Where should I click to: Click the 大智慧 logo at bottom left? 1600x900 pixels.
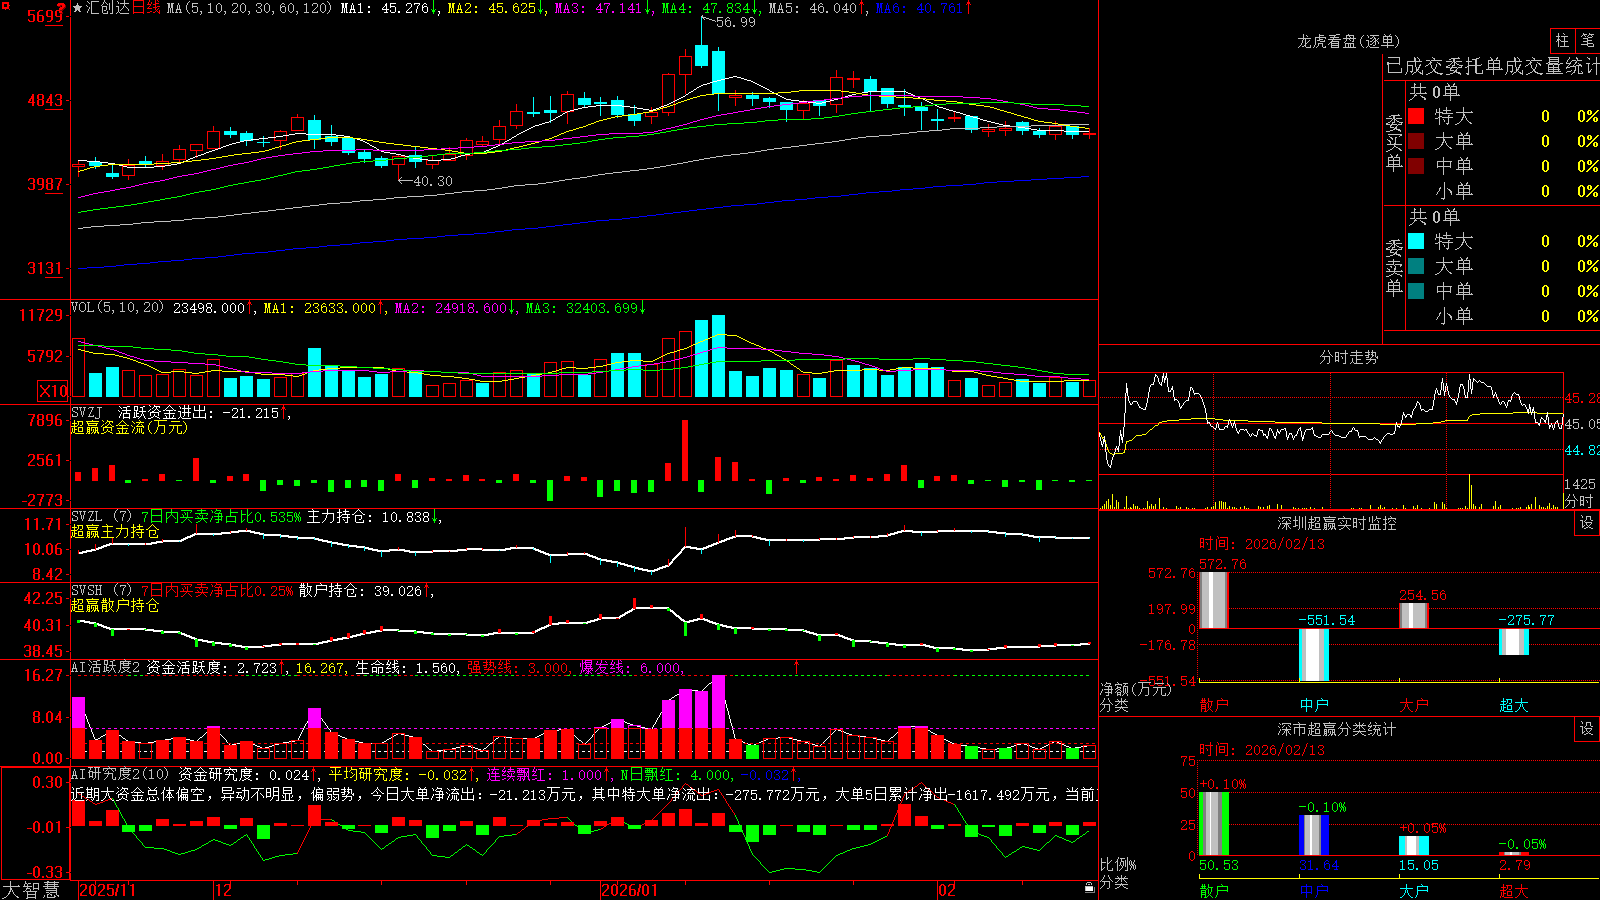31,890
